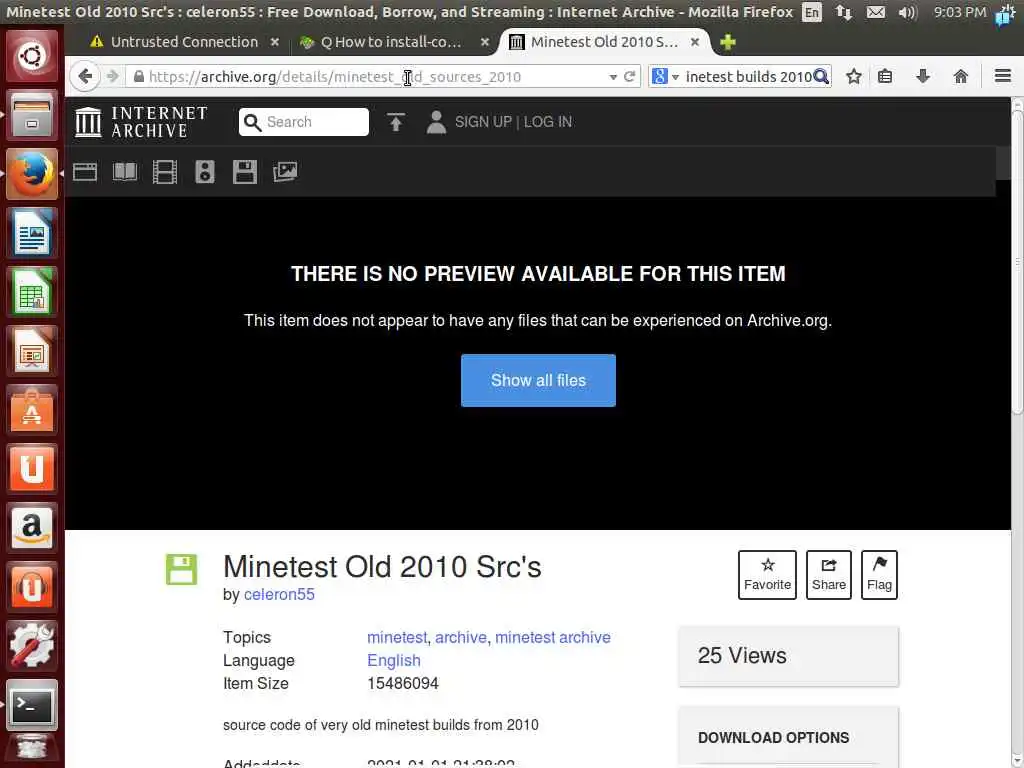1024x768 pixels.
Task: Click the LOG IN link
Action: [x=548, y=122]
